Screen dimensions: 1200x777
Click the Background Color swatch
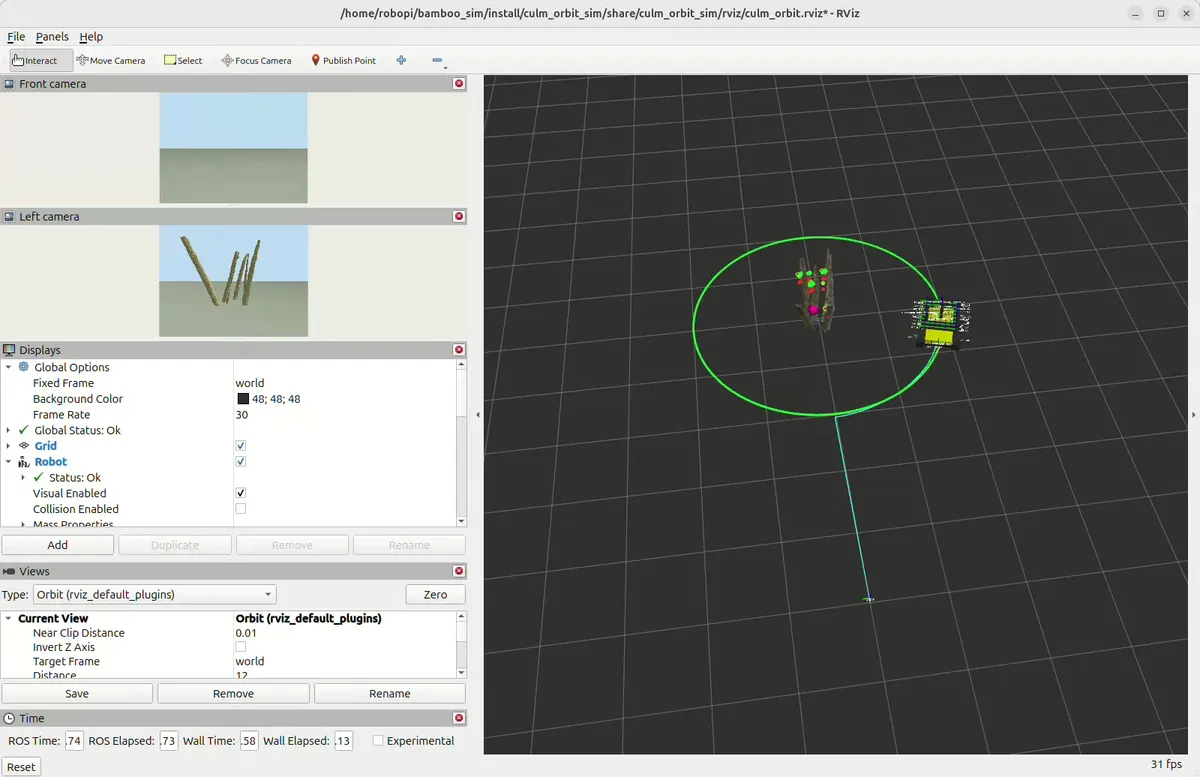click(243, 399)
